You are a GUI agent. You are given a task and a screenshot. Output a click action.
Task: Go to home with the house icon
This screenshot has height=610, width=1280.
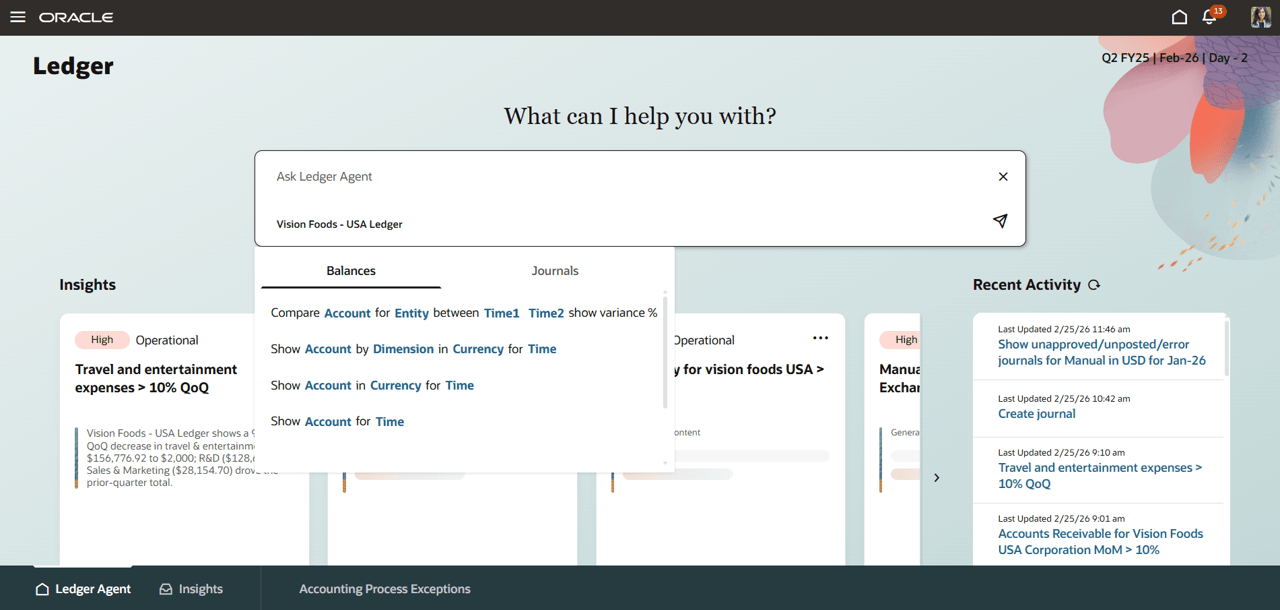coord(1179,17)
